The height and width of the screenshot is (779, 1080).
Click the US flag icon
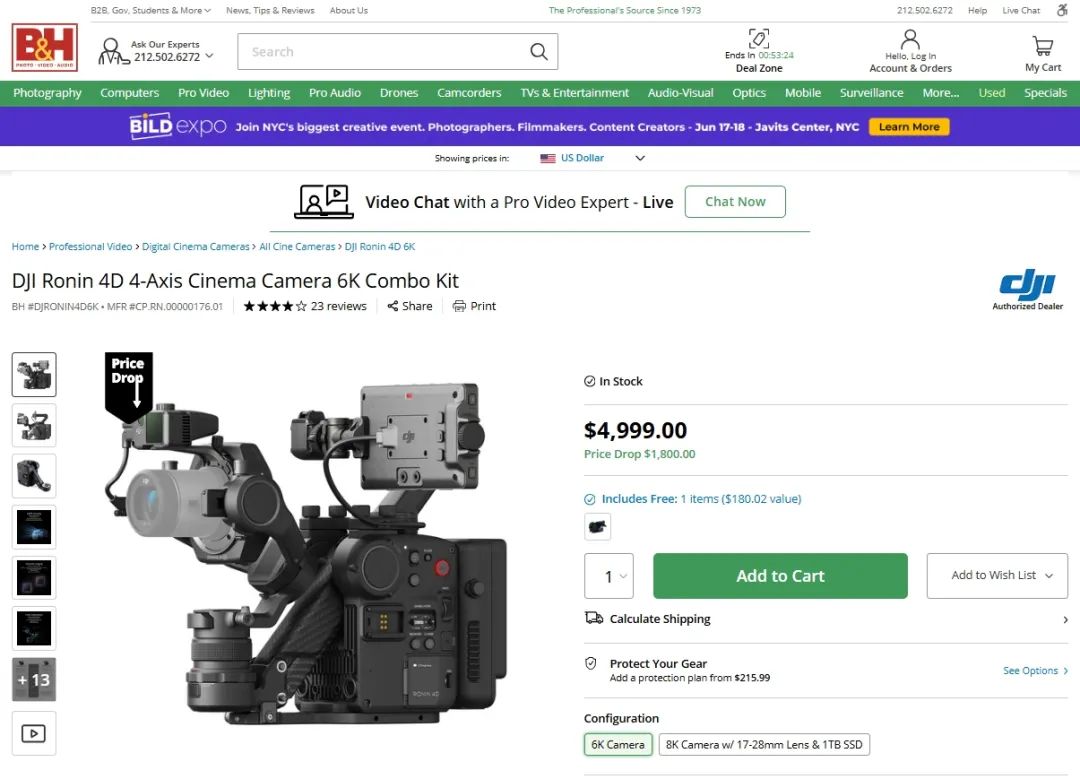[548, 158]
